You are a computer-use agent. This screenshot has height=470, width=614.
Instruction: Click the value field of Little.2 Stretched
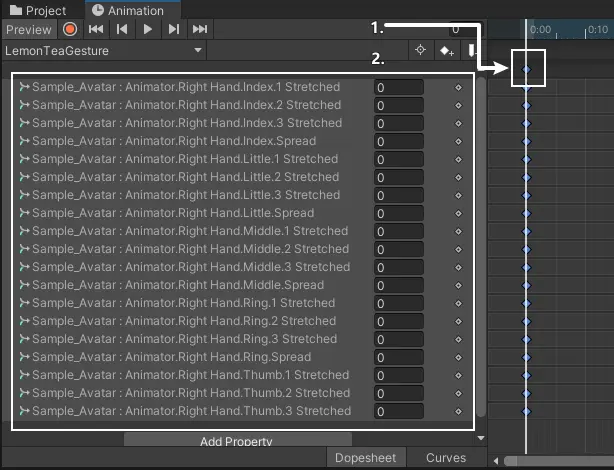point(399,177)
